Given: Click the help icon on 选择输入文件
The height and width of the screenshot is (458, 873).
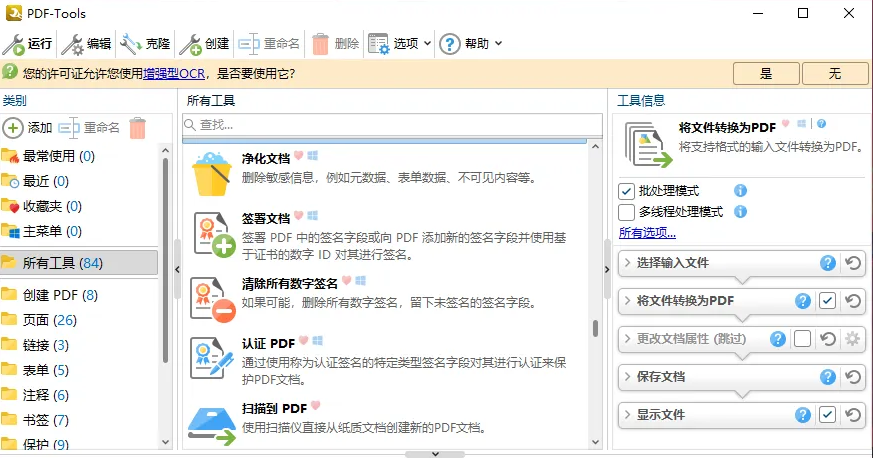Looking at the screenshot, I should click(828, 263).
